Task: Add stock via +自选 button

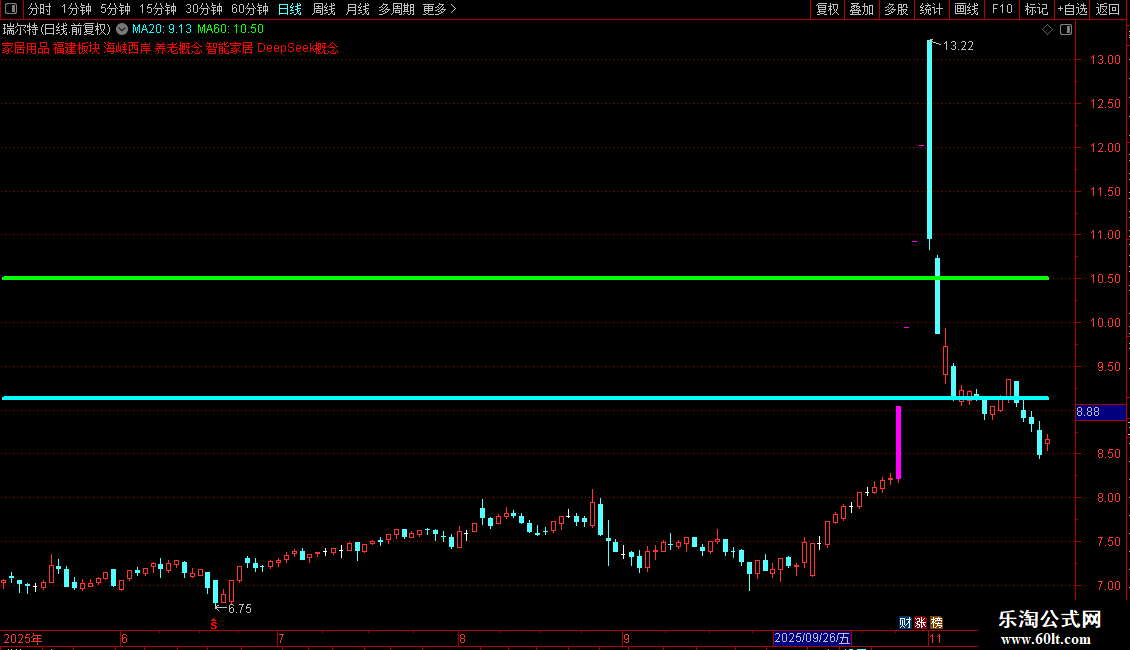Action: pos(1072,9)
